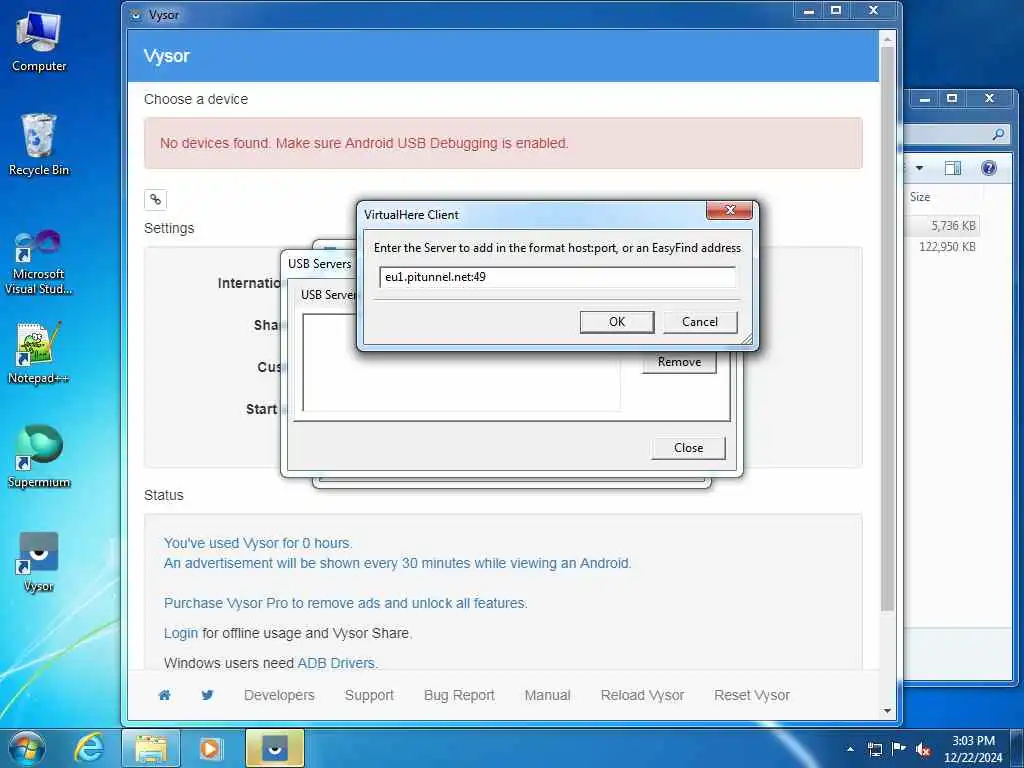The width and height of the screenshot is (1024, 768).
Task: Click the taskbar clock and date
Action: tap(973, 749)
